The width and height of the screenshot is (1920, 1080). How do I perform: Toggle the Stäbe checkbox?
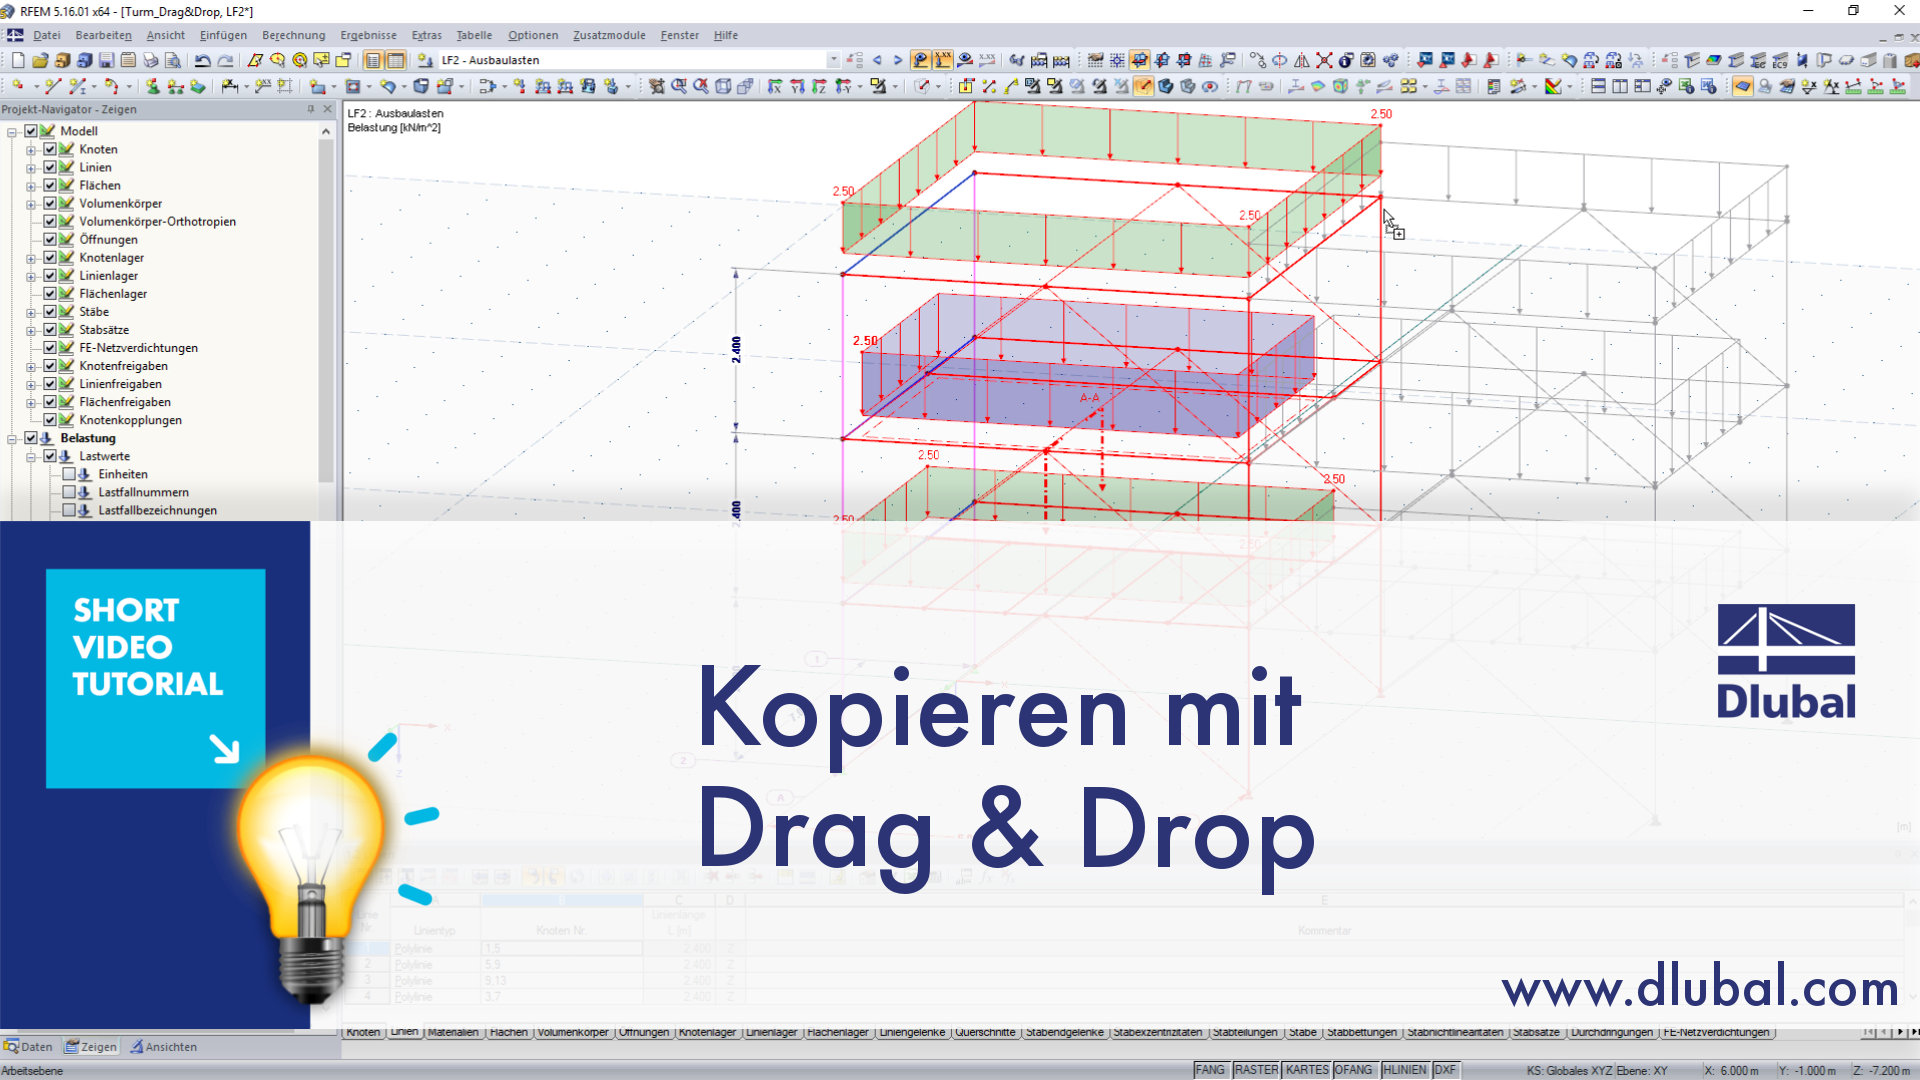[50, 311]
